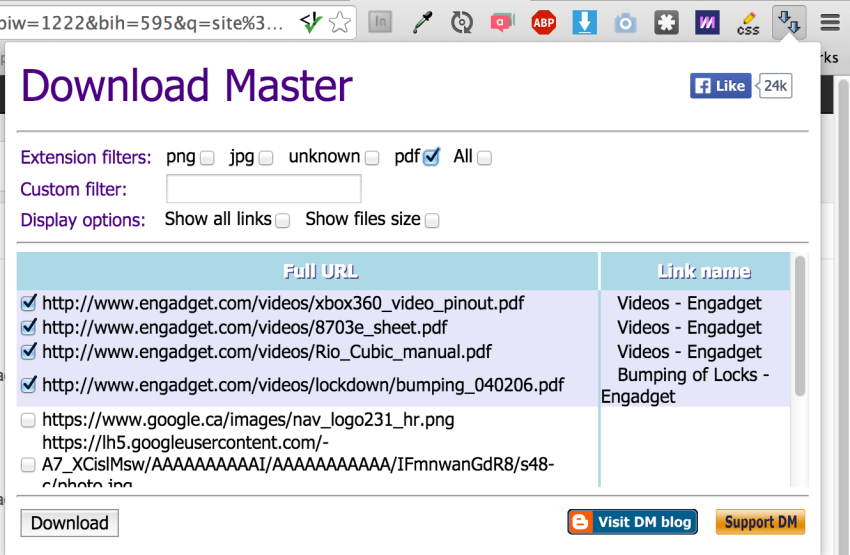Open the grayed 'In' extension icon

click(x=380, y=22)
